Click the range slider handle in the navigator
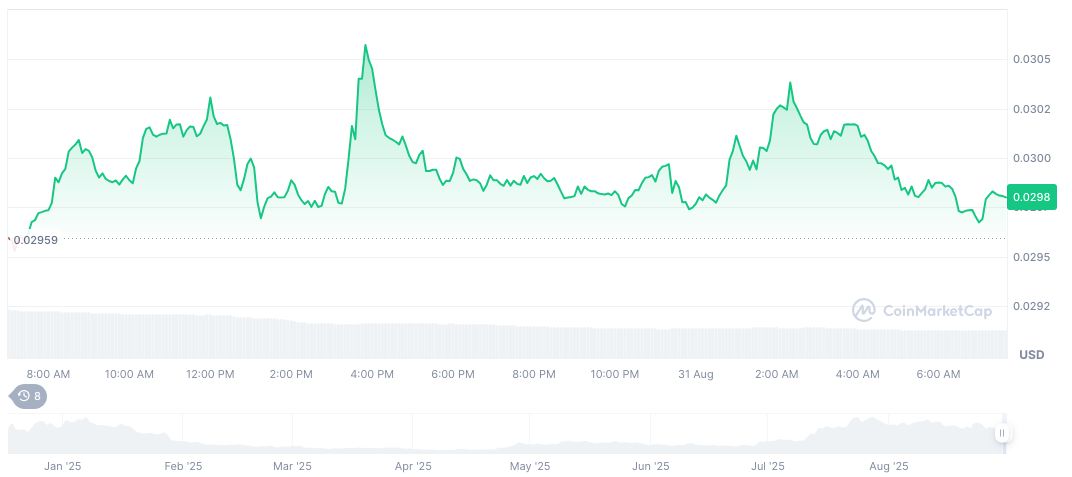Image resolution: width=1072 pixels, height=477 pixels. pyautogui.click(x=1002, y=433)
